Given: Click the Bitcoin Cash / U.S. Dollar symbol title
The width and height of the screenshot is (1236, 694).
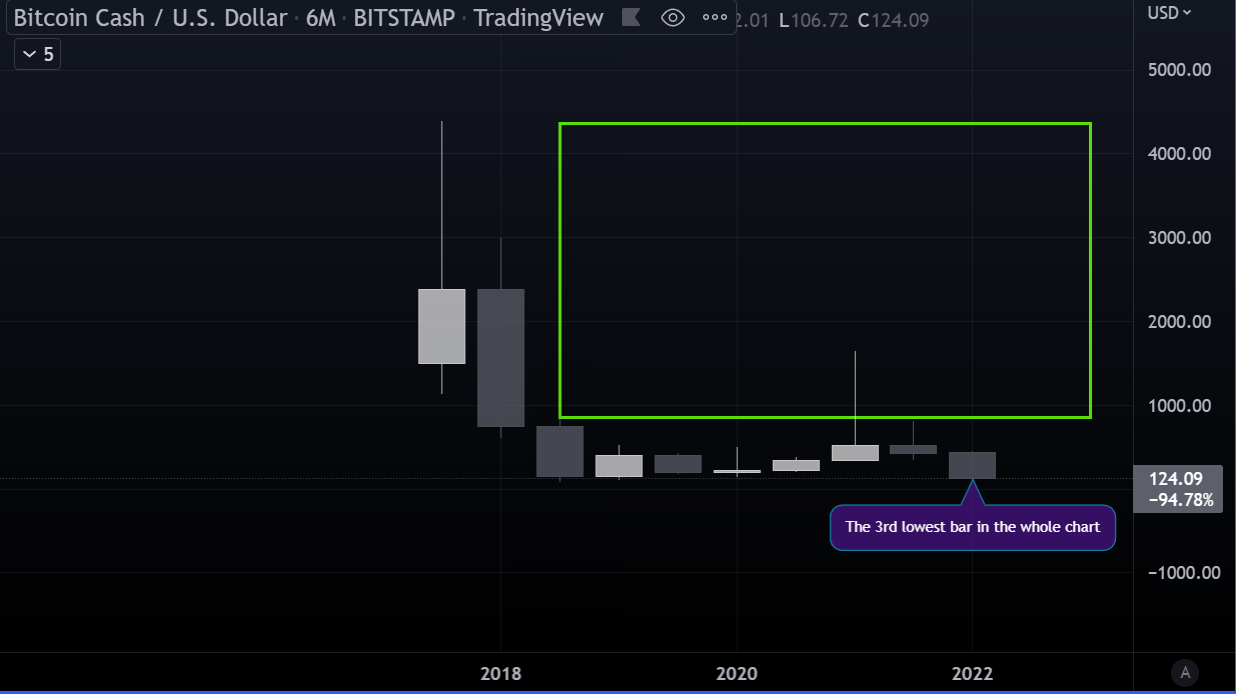Looking at the screenshot, I should [x=150, y=18].
